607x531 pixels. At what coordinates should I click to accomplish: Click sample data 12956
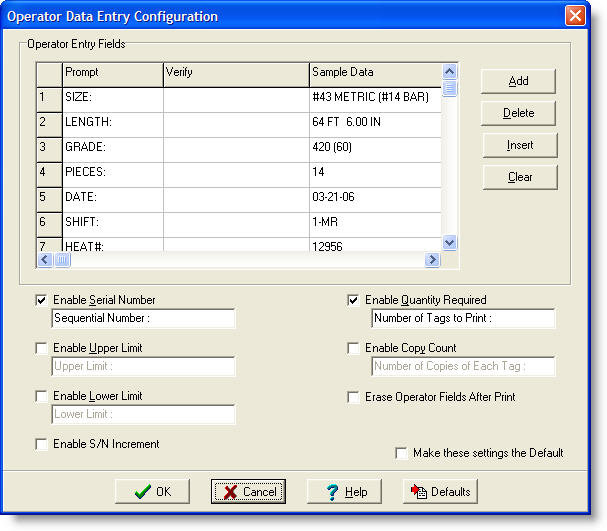click(x=376, y=245)
